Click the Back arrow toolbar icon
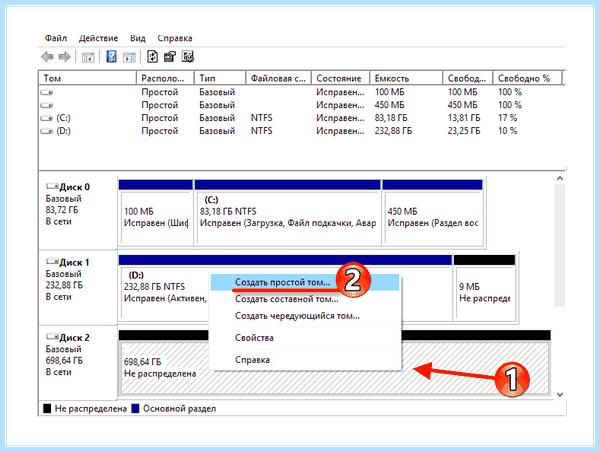This screenshot has width=600, height=452. coord(47,57)
